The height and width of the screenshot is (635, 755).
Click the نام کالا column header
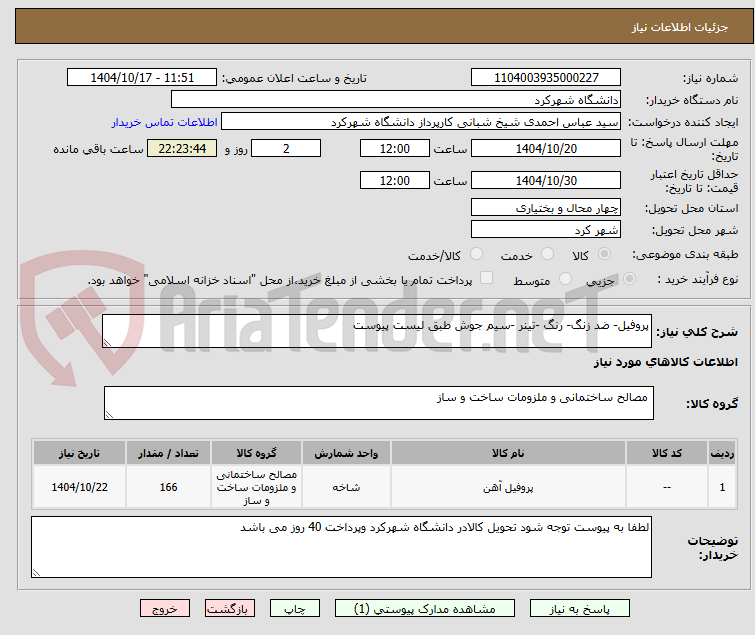[x=508, y=453]
